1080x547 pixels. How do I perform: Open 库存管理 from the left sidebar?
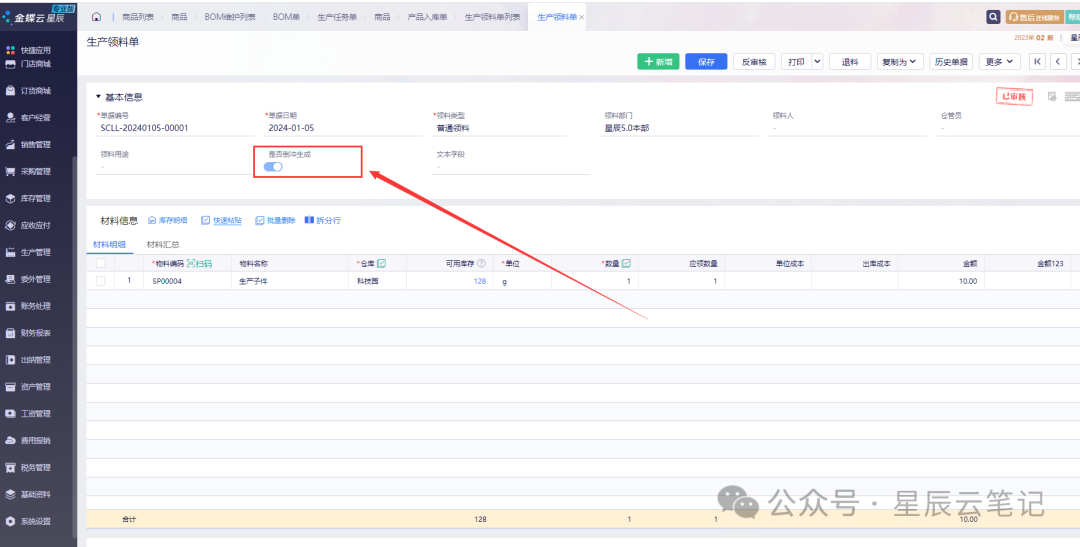coord(35,198)
